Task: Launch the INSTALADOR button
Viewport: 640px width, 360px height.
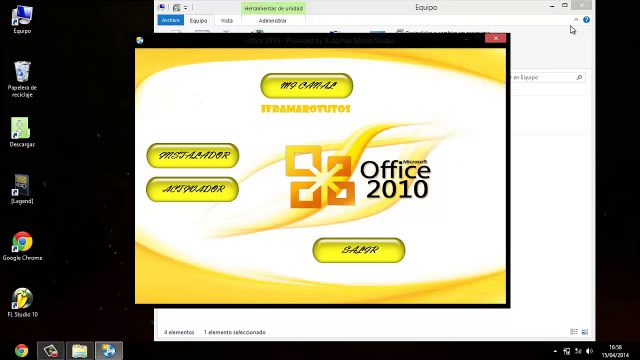Action: pos(193,156)
